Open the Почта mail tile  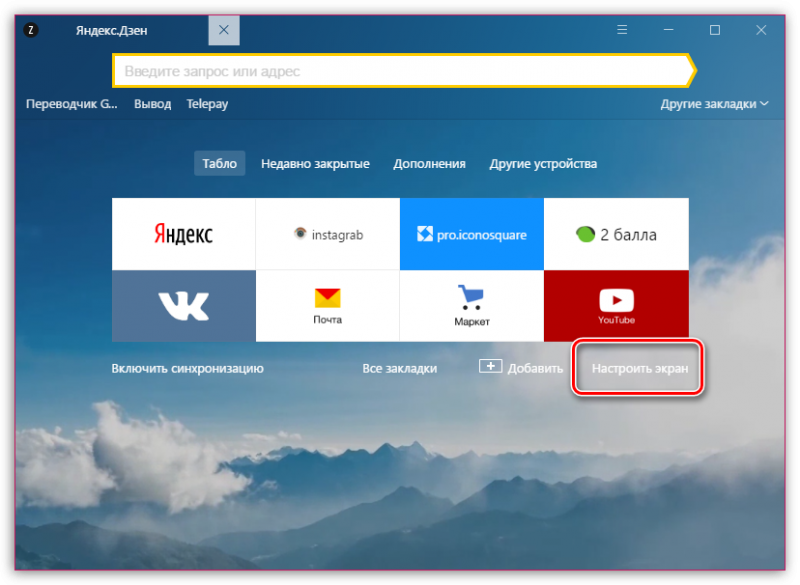[327, 306]
